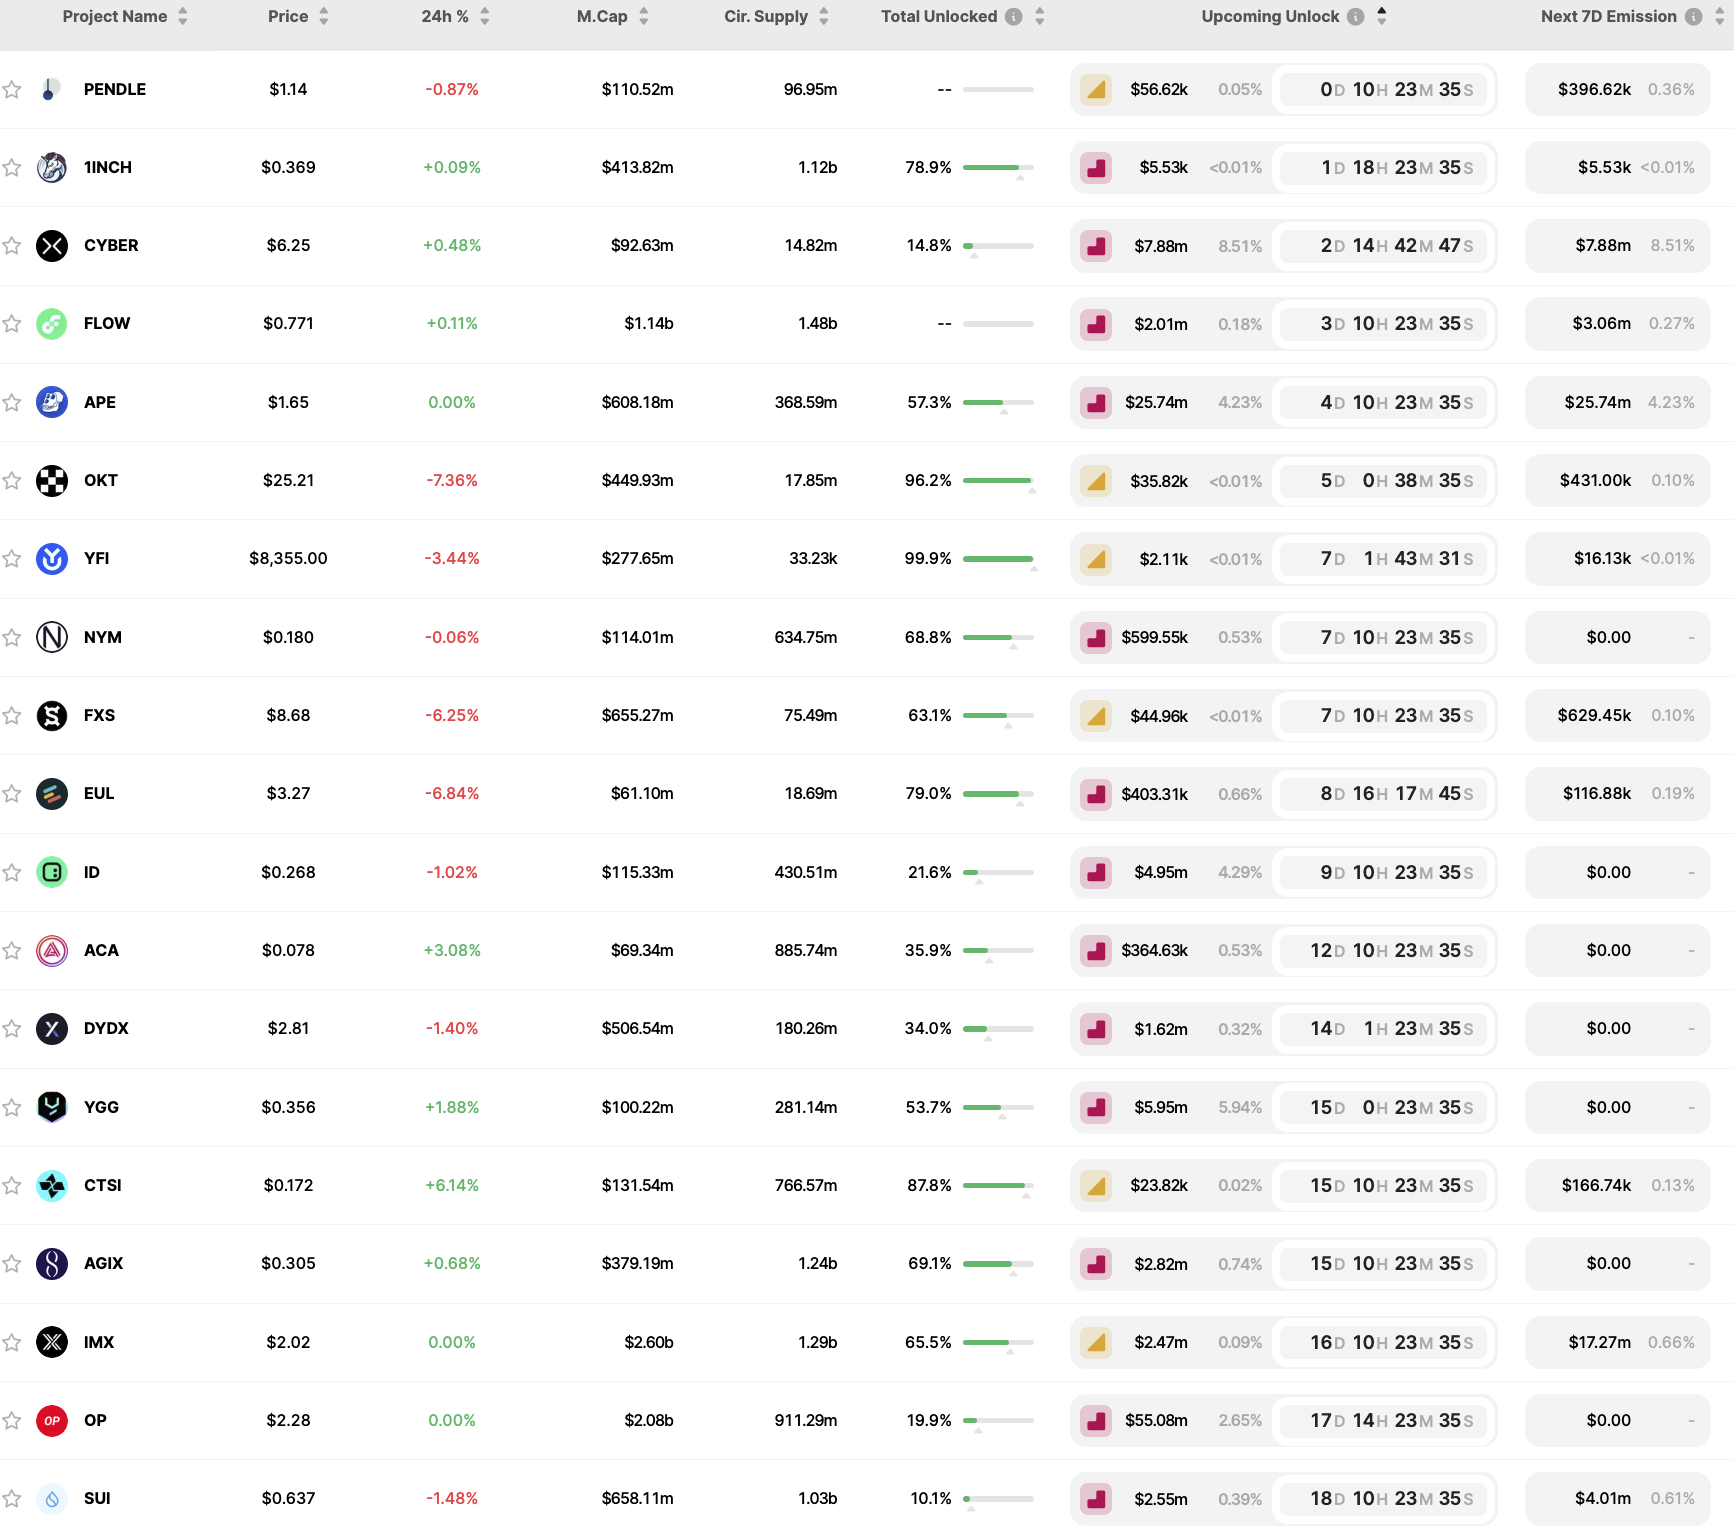Add SUI to favorites with star

click(12, 1499)
